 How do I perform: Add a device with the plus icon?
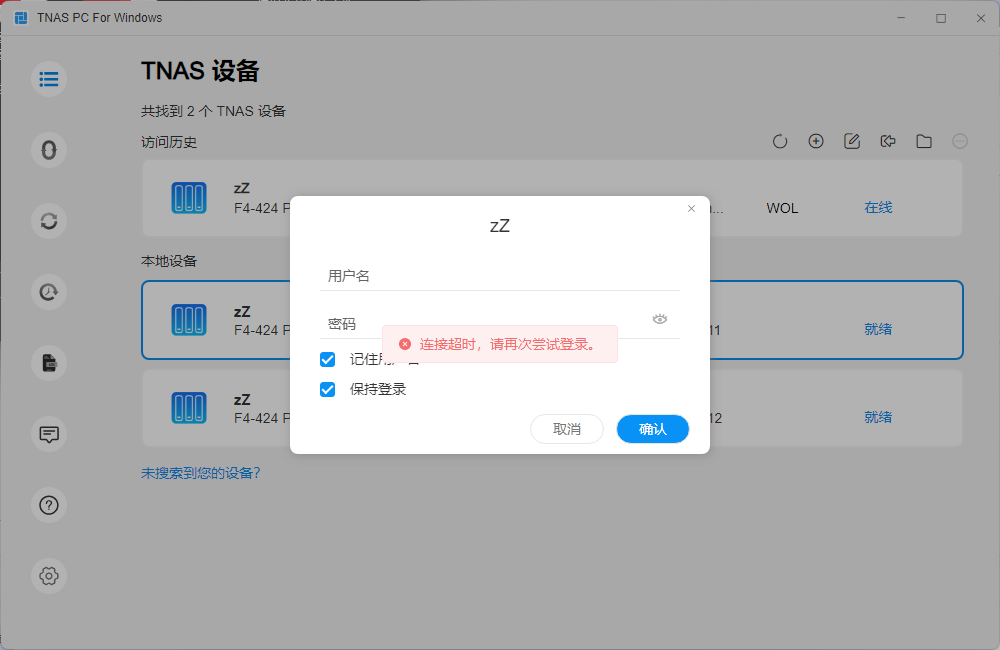[816, 142]
